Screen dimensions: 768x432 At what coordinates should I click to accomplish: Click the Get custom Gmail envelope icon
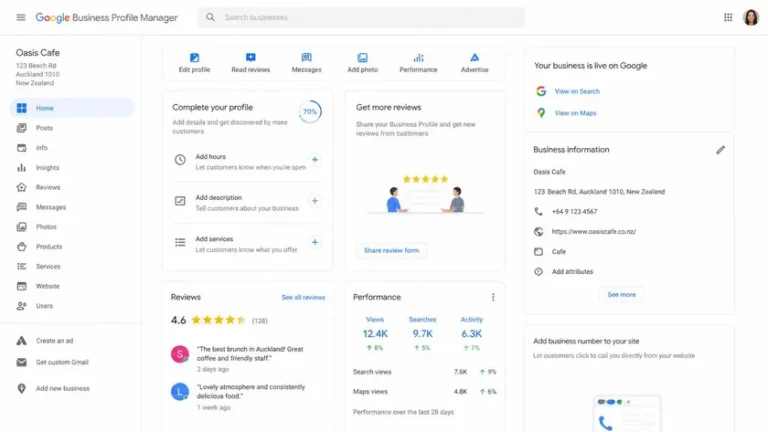tap(22, 362)
